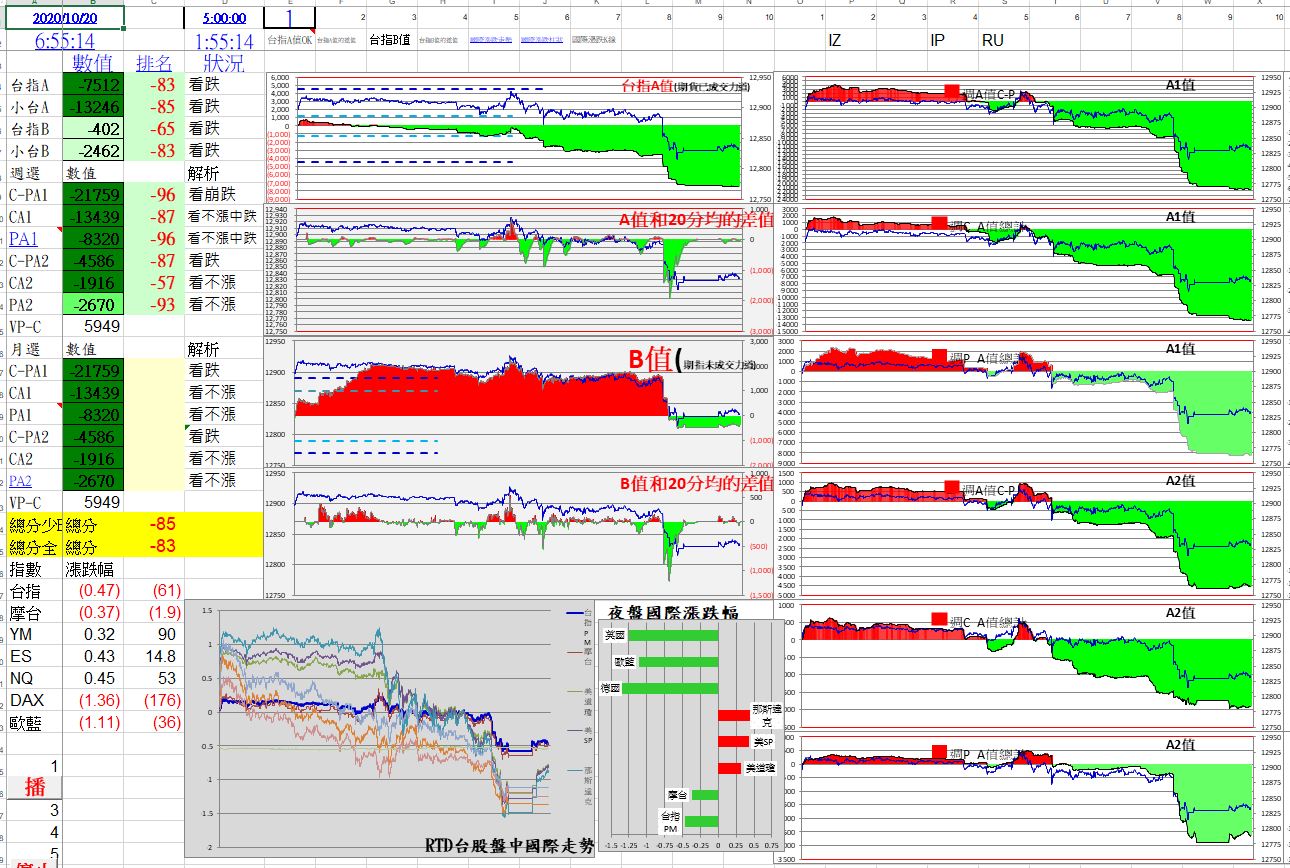Select the 歐藍 change (1.11)
The height and width of the screenshot is (868, 1290).
[x=93, y=722]
